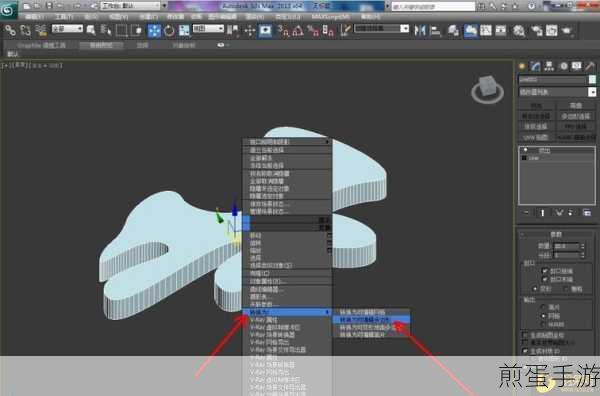Collapse the 参数 rollout header
600x396 pixels.
tap(556, 234)
